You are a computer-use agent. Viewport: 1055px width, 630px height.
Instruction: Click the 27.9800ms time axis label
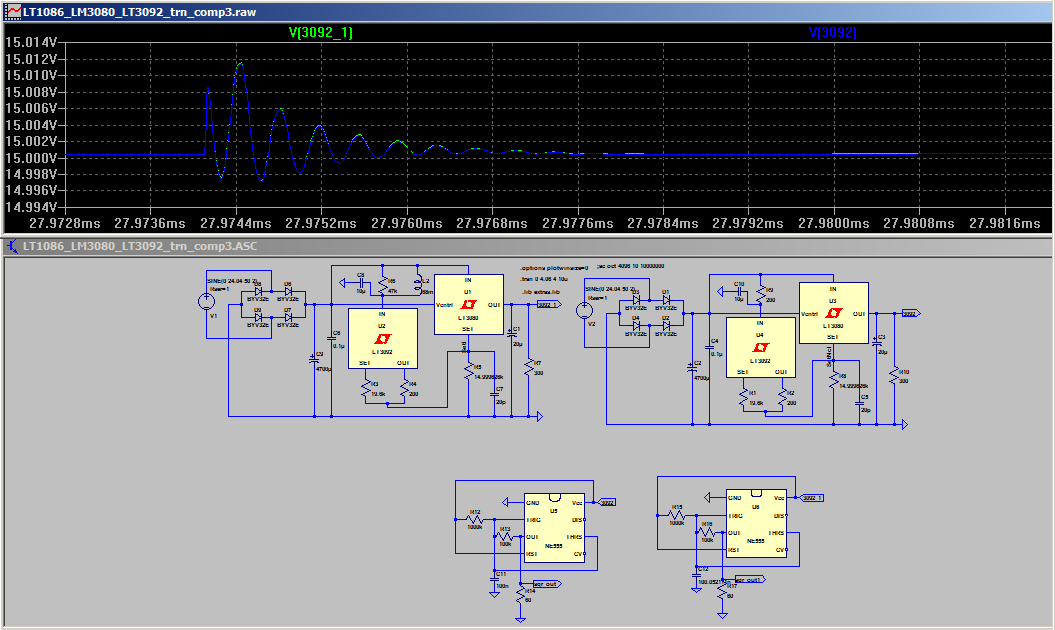click(834, 223)
